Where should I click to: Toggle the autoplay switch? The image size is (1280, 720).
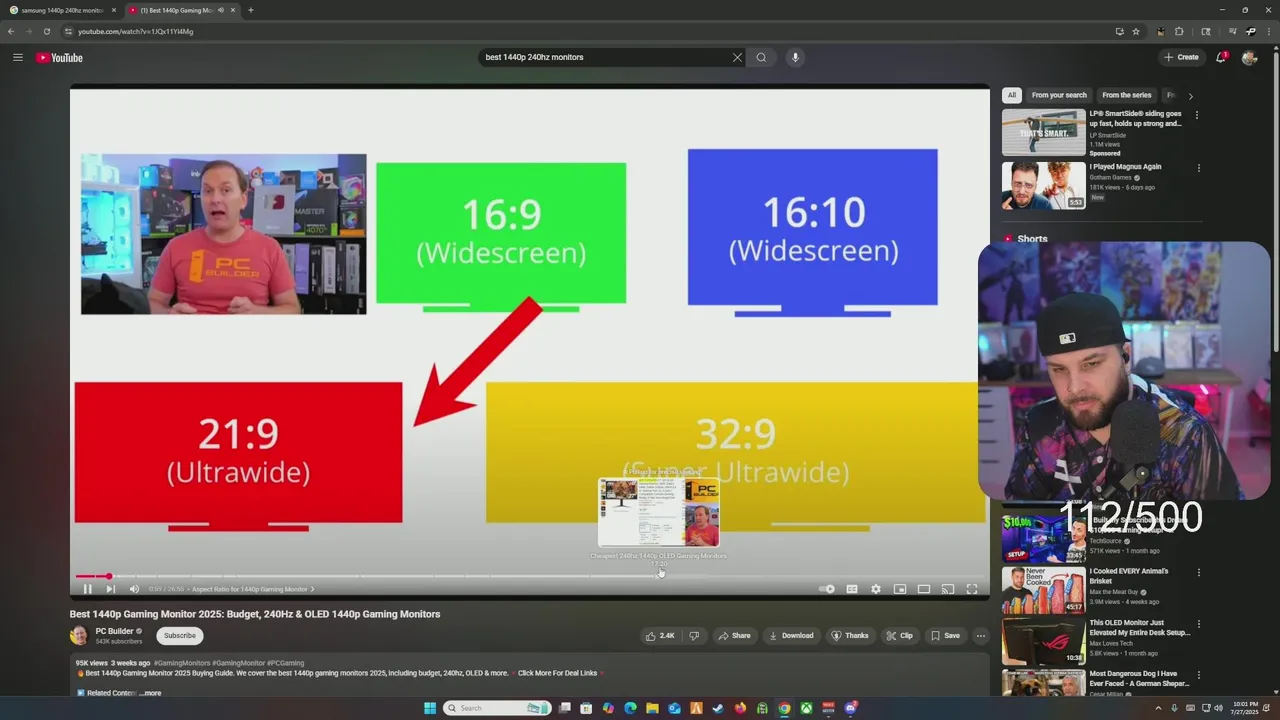pos(827,589)
